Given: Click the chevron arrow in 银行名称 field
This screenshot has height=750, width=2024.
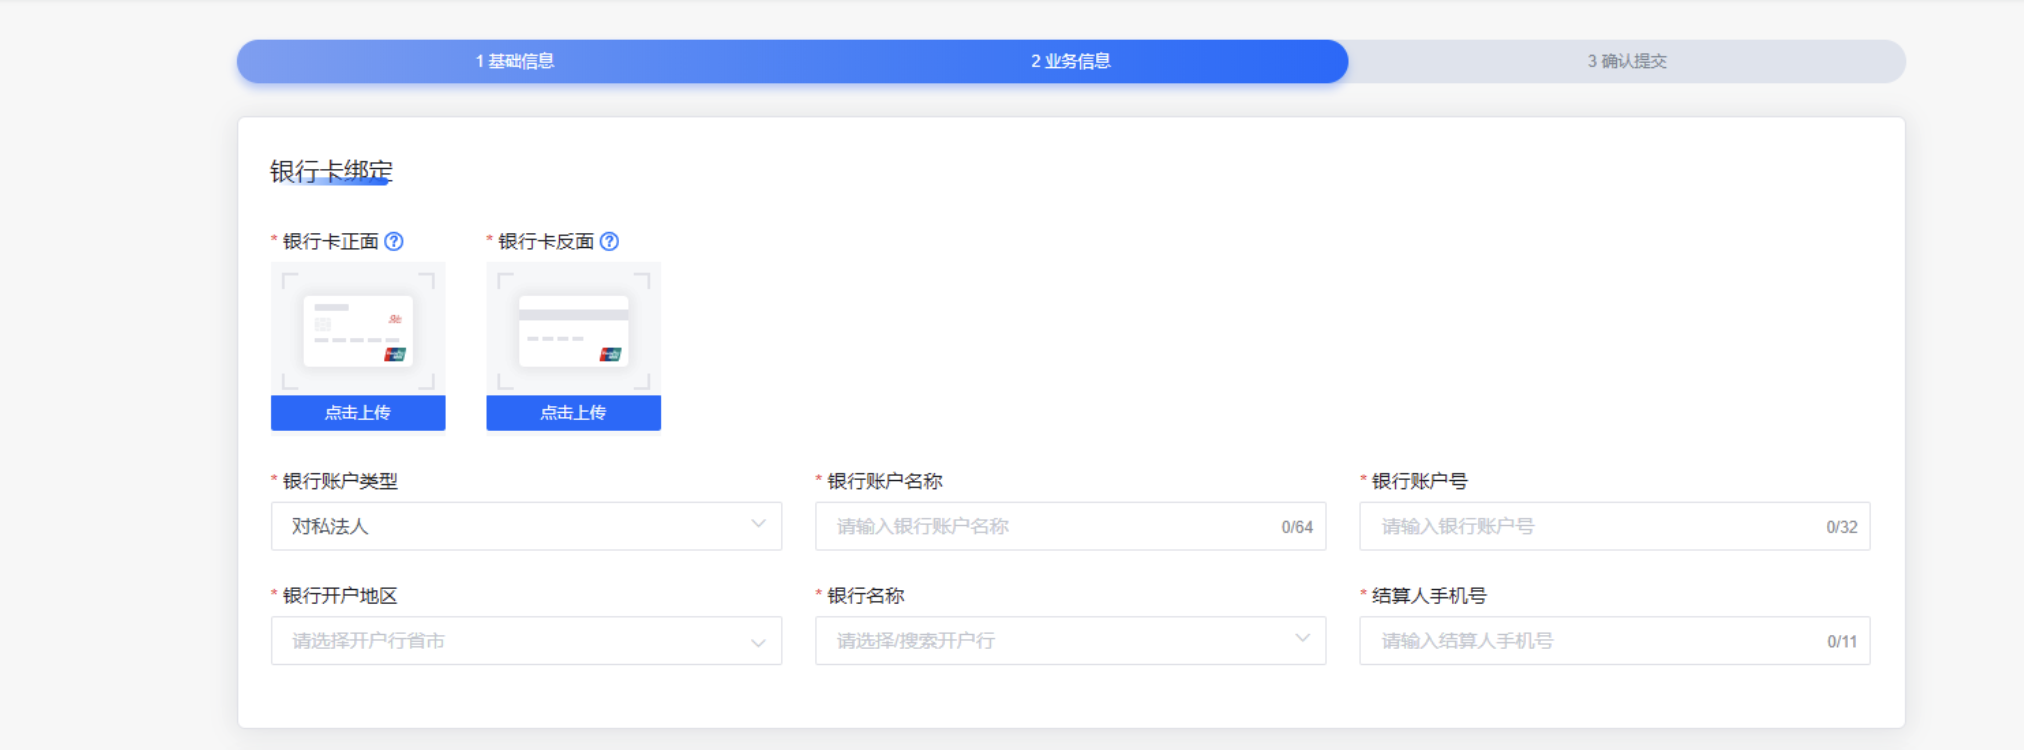Looking at the screenshot, I should coord(1302,638).
